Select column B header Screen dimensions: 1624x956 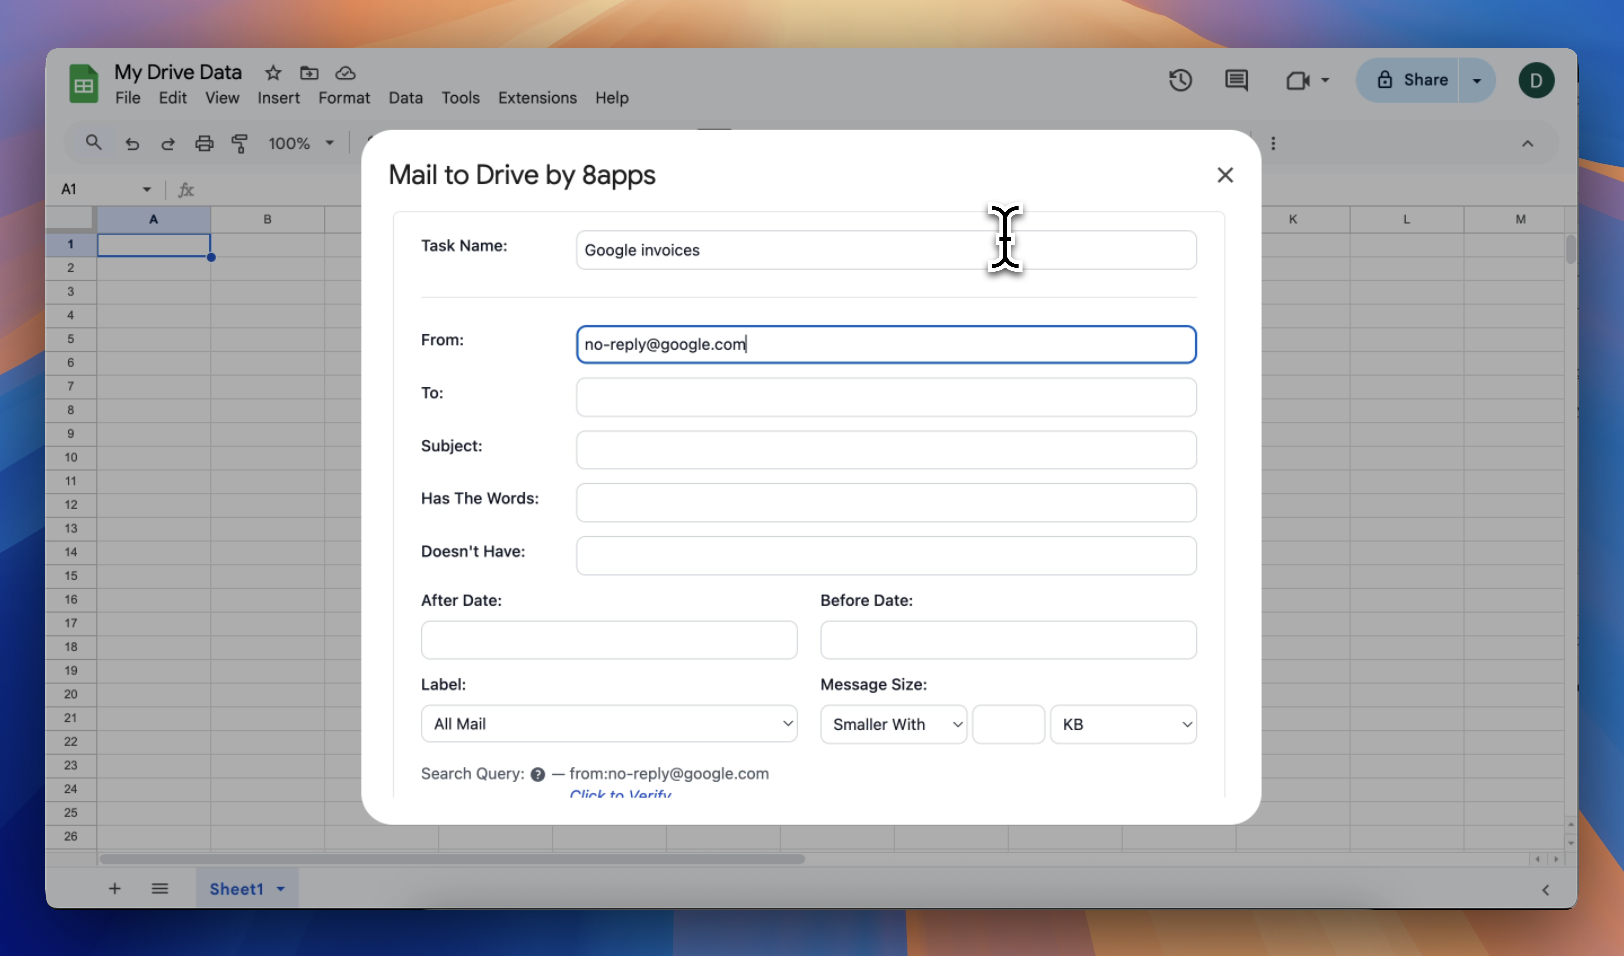coord(267,219)
